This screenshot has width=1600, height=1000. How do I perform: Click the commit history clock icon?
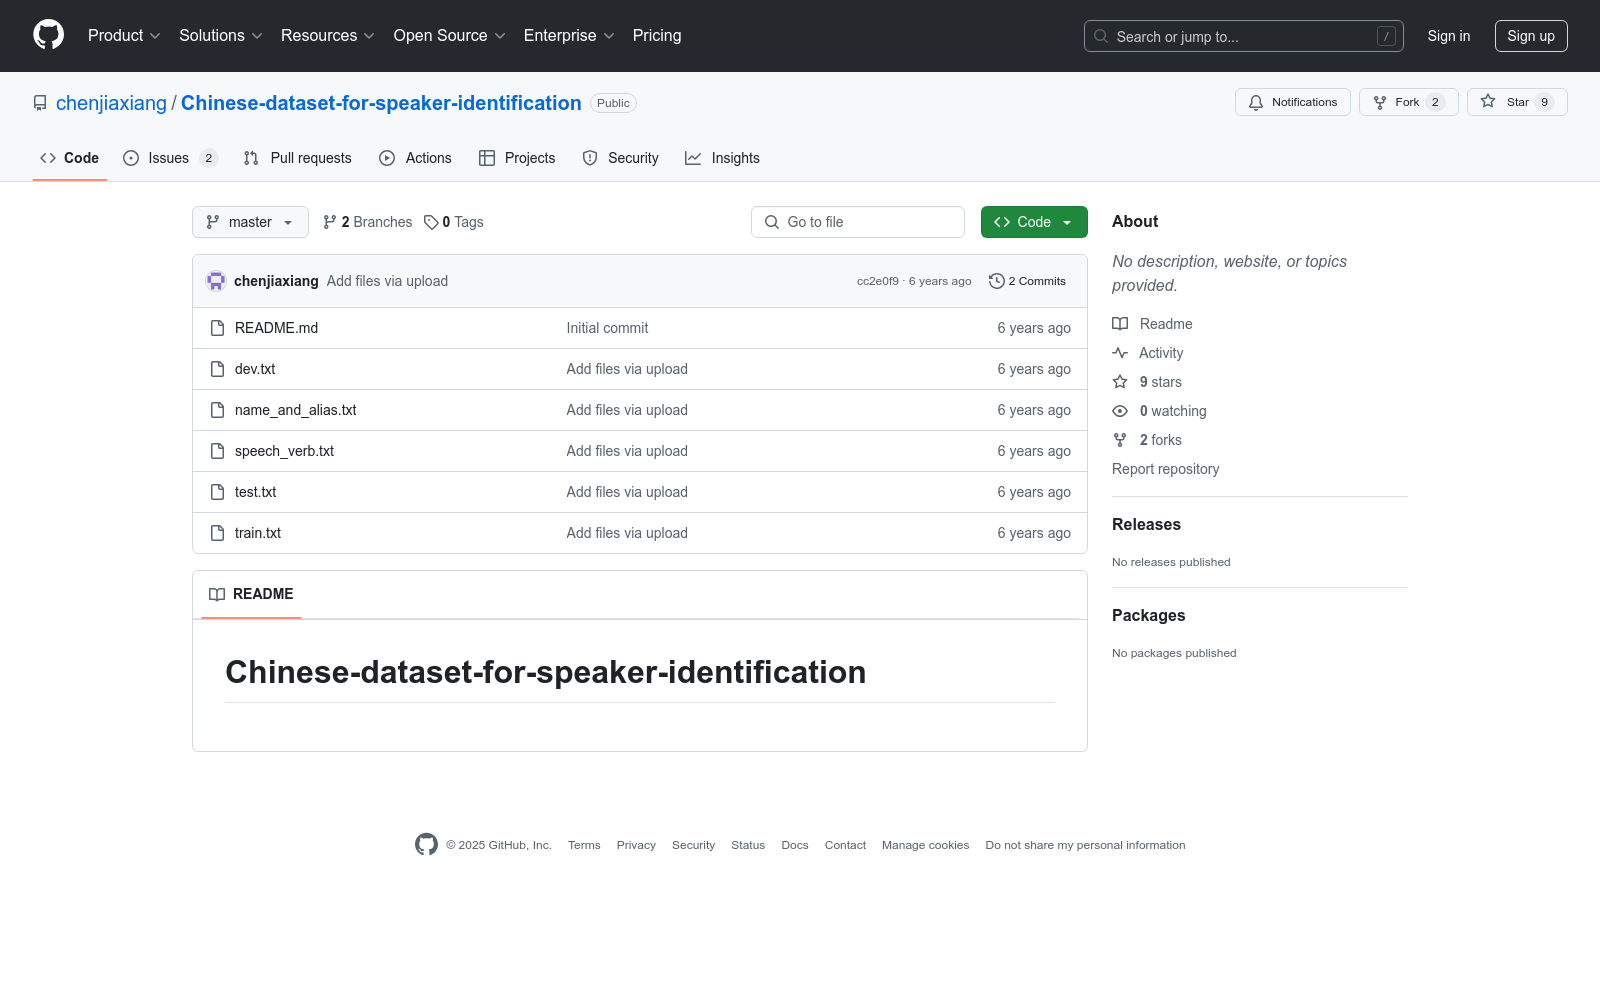pyautogui.click(x=996, y=281)
